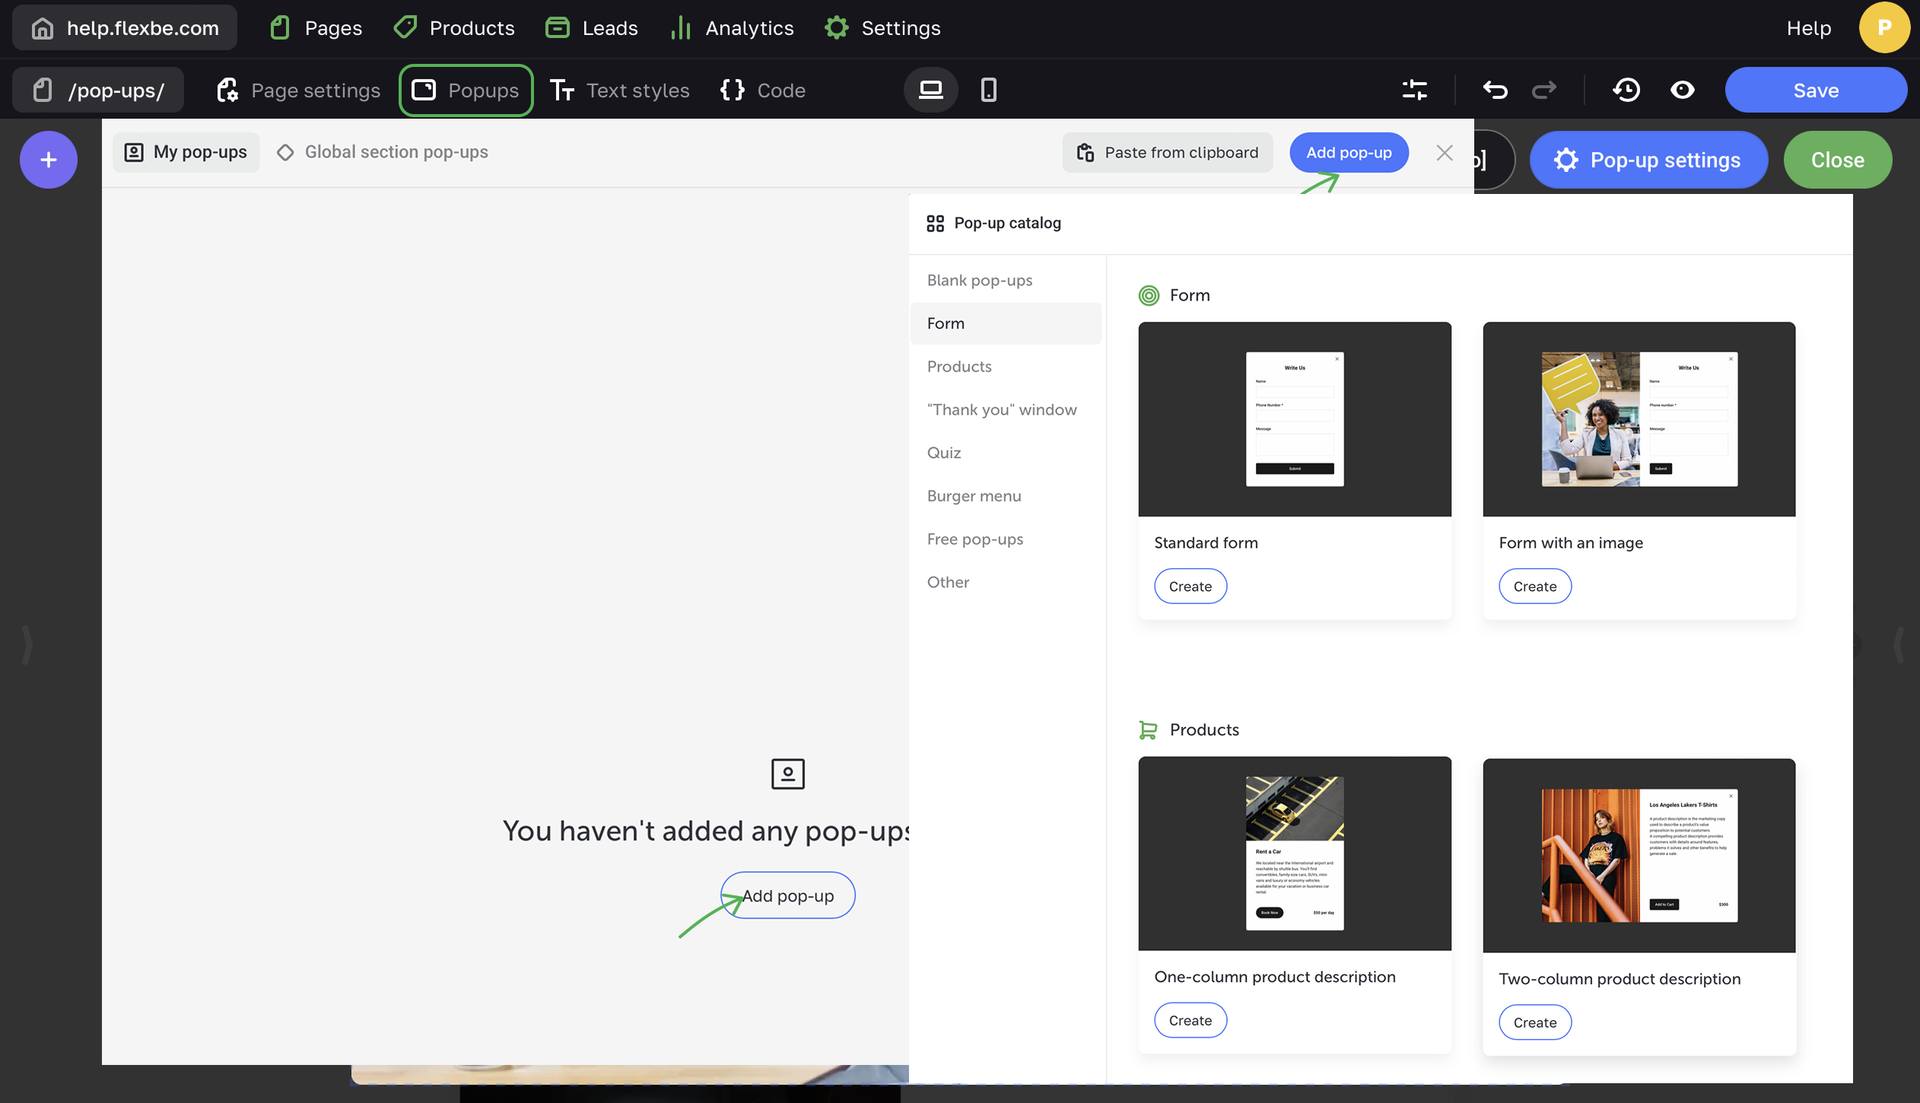Switch to desktop device view
Viewport: 1920px width, 1103px height.
(931, 90)
